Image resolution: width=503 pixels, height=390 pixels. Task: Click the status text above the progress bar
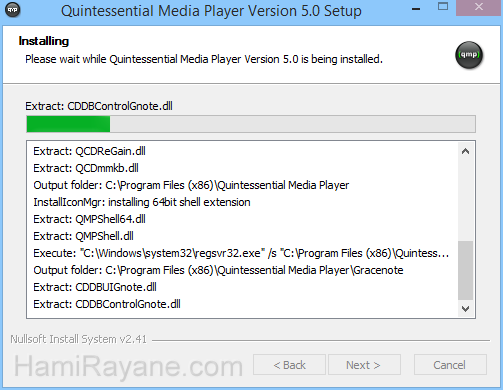99,106
